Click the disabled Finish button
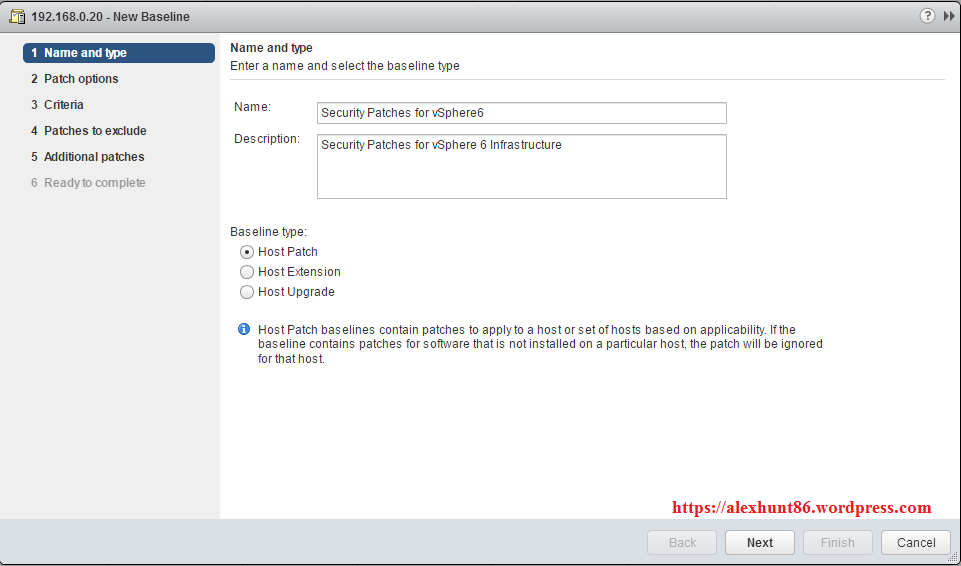Viewport: 961px width, 566px height. [838, 543]
